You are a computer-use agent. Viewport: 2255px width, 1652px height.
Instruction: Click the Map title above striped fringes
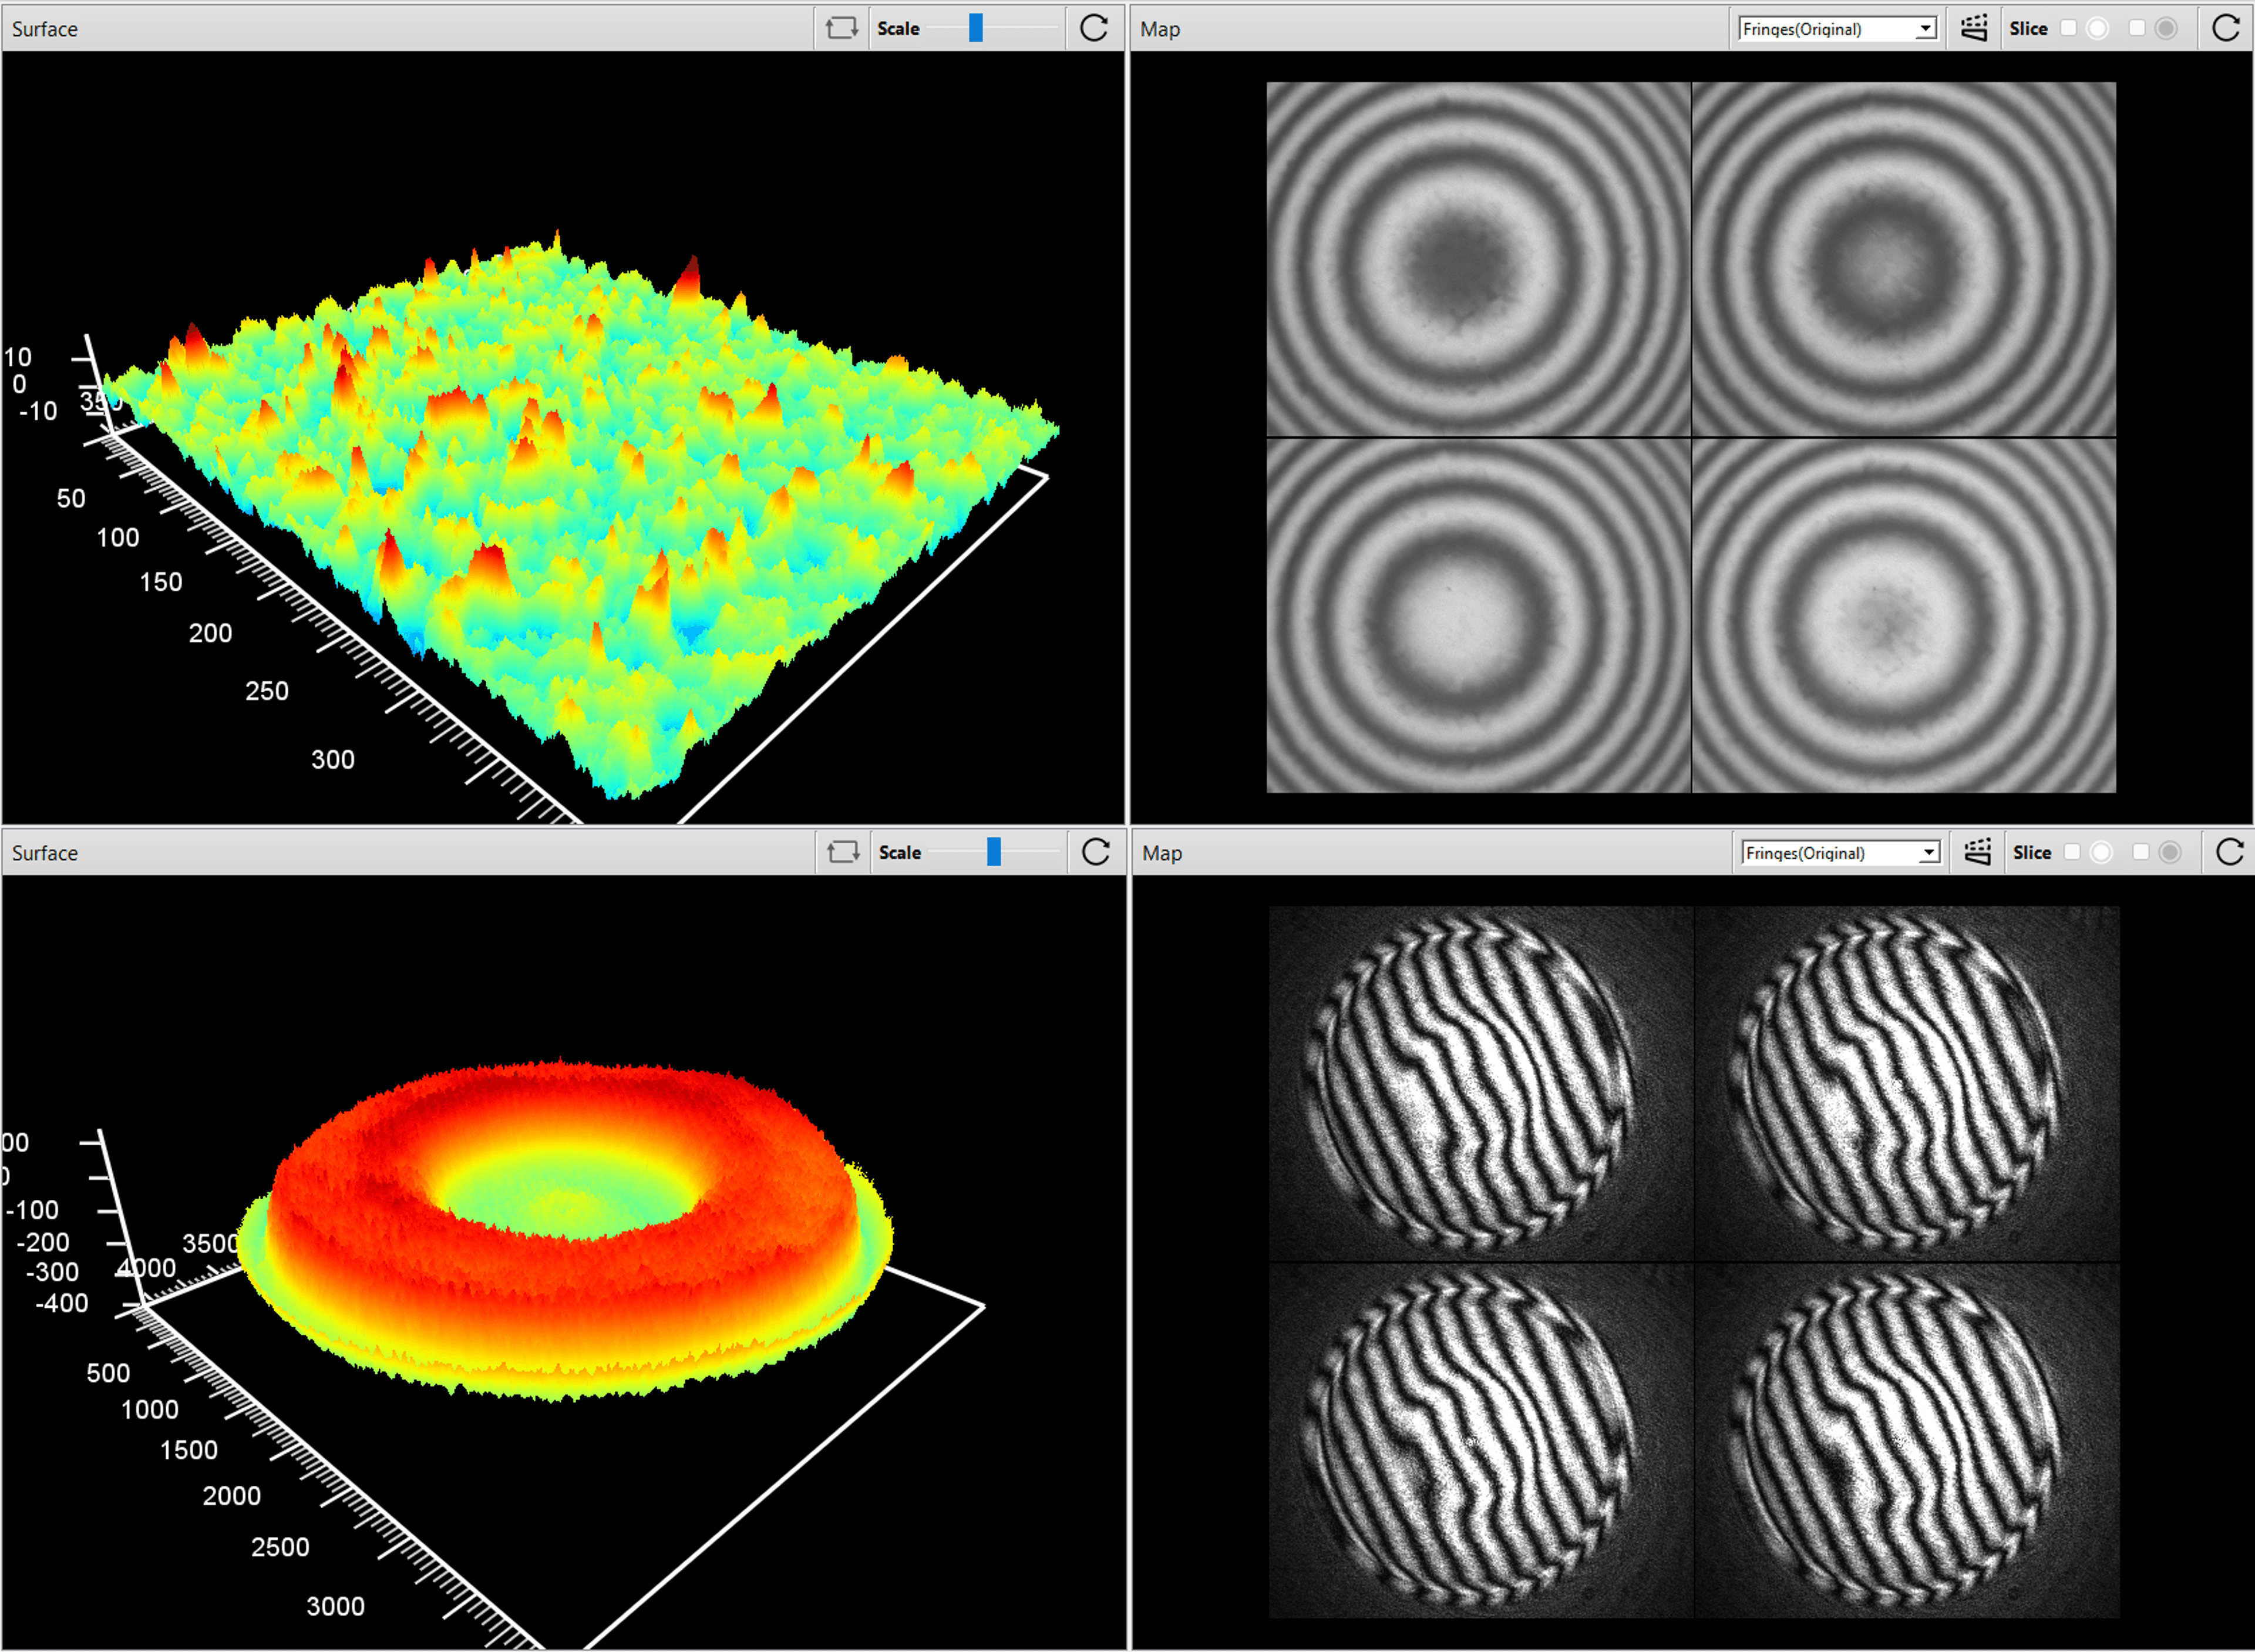pos(1162,853)
